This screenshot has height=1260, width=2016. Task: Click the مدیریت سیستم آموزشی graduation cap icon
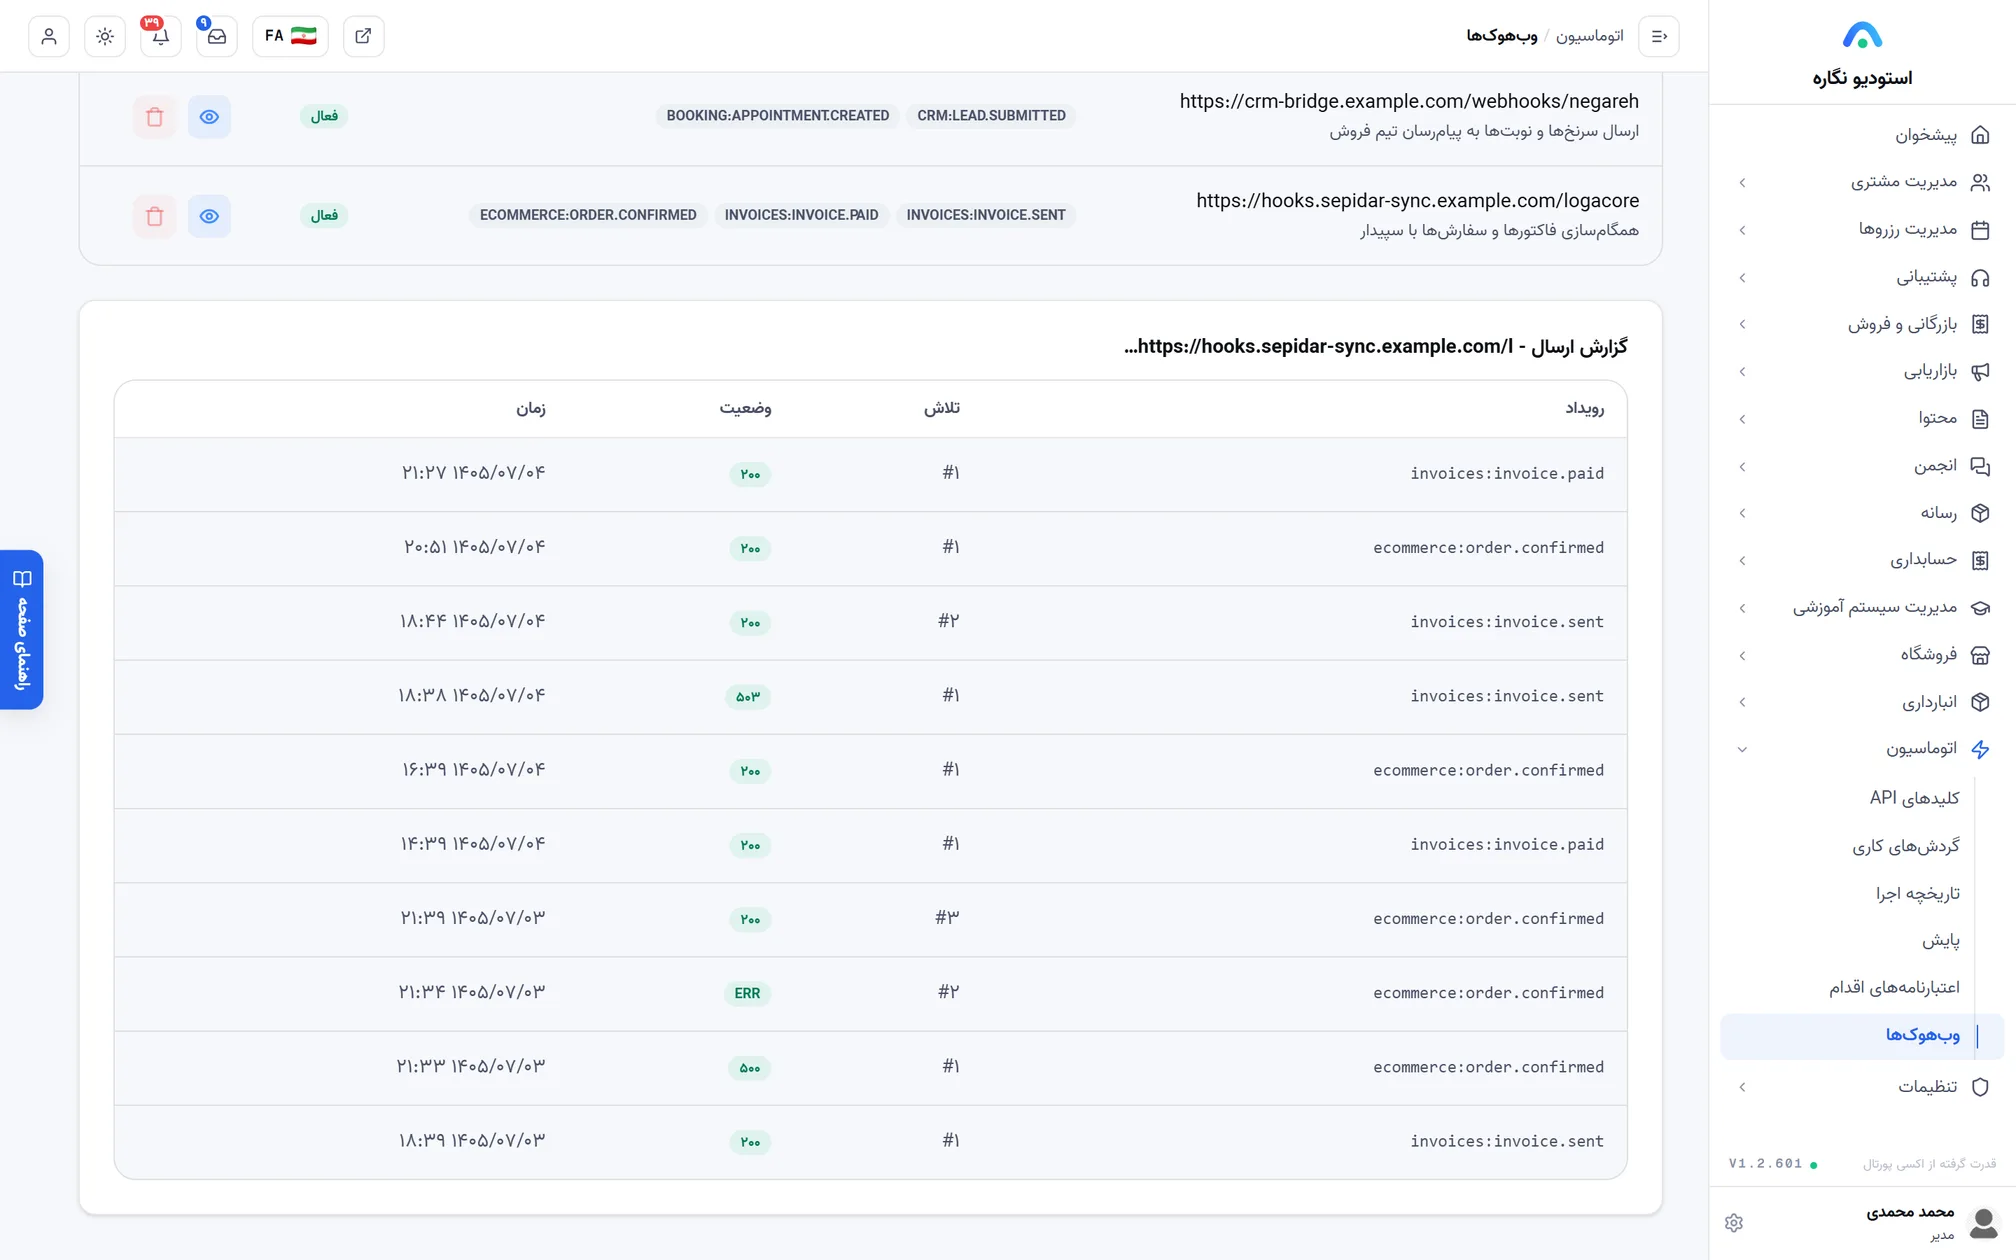pos(1980,608)
